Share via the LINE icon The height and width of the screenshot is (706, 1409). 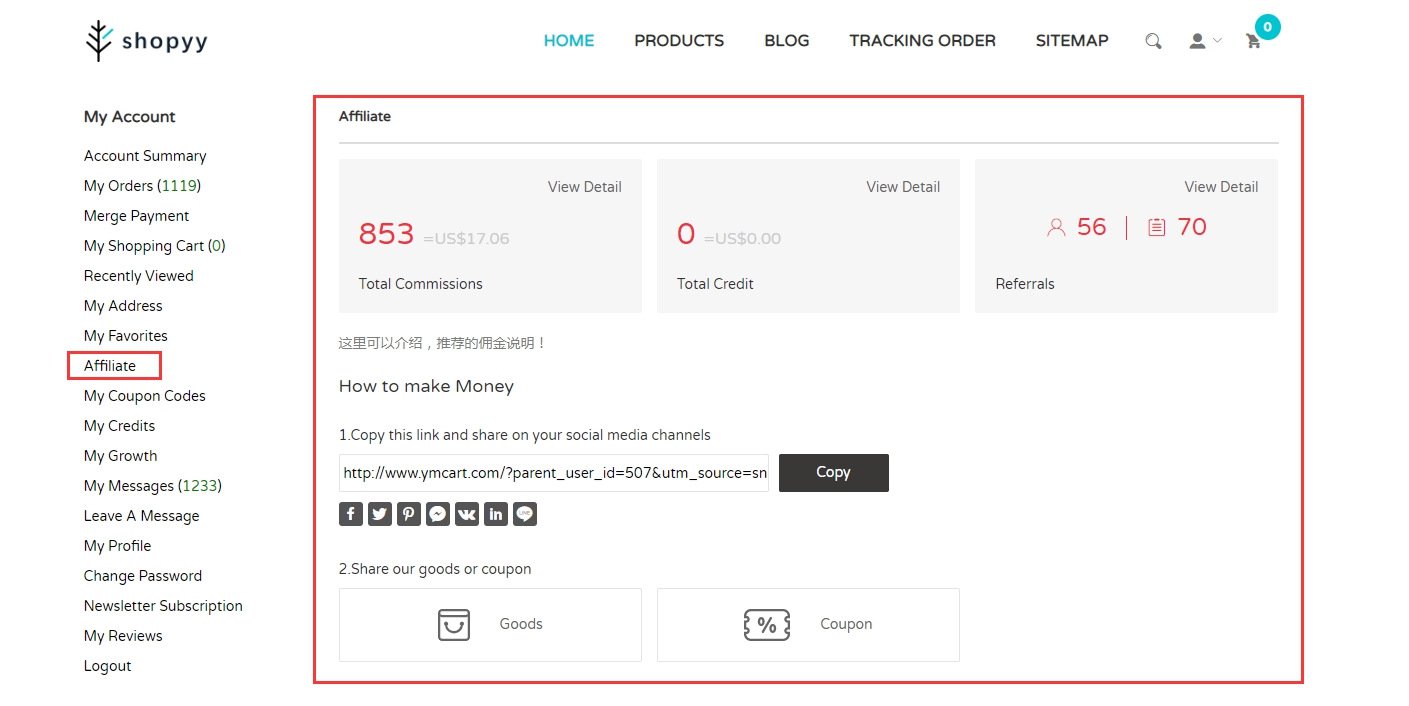click(x=525, y=514)
